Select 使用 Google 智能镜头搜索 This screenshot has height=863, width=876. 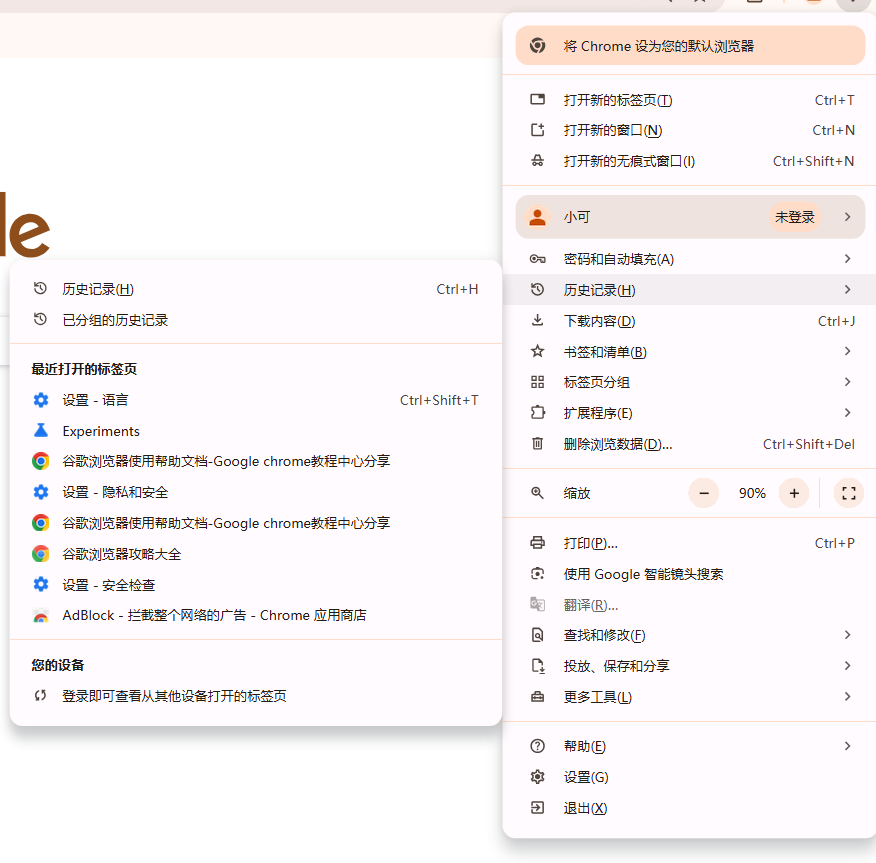(x=690, y=574)
